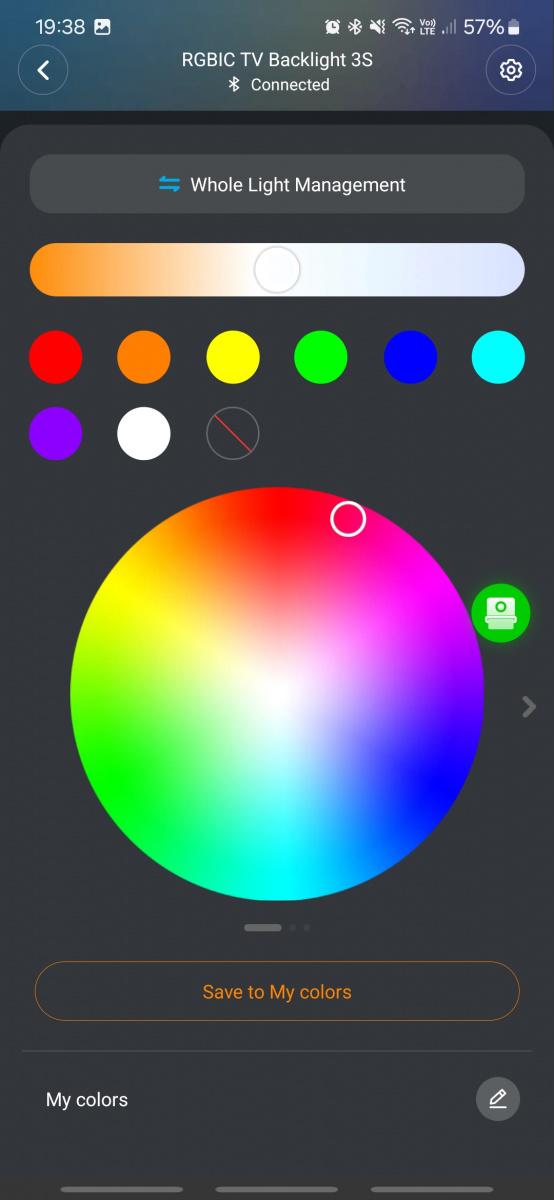Open device settings gear icon
Viewport: 554px width, 1200px height.
click(511, 71)
